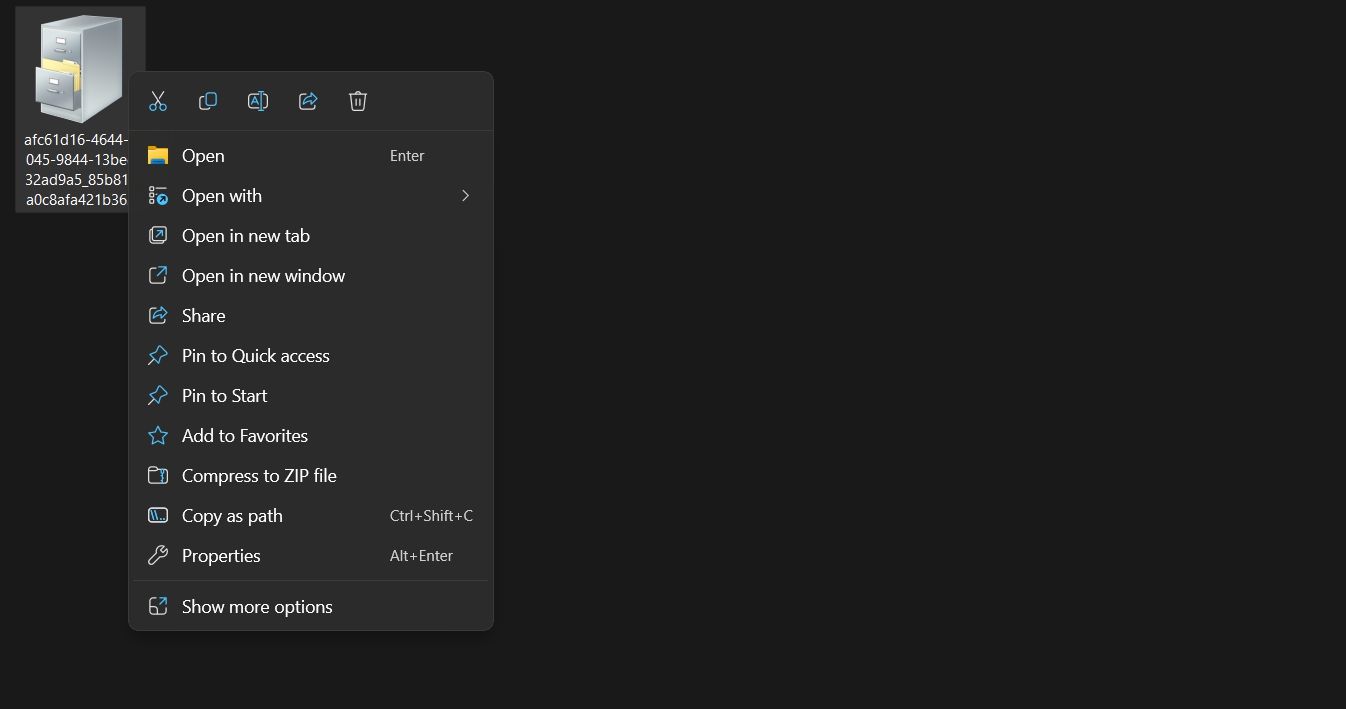
Task: Click the Delete trash icon
Action: [357, 100]
